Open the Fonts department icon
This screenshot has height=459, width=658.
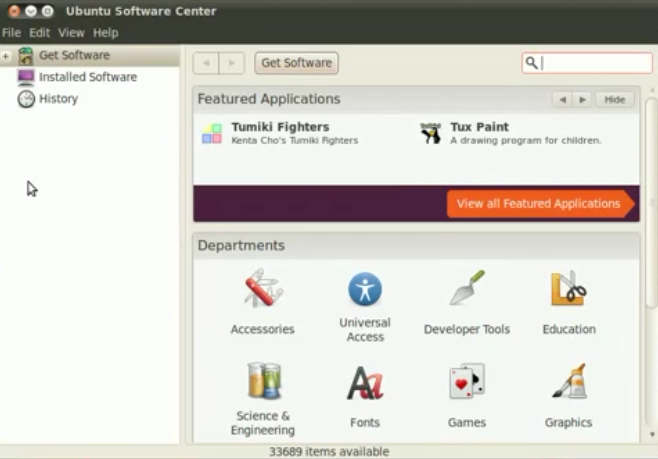365,382
